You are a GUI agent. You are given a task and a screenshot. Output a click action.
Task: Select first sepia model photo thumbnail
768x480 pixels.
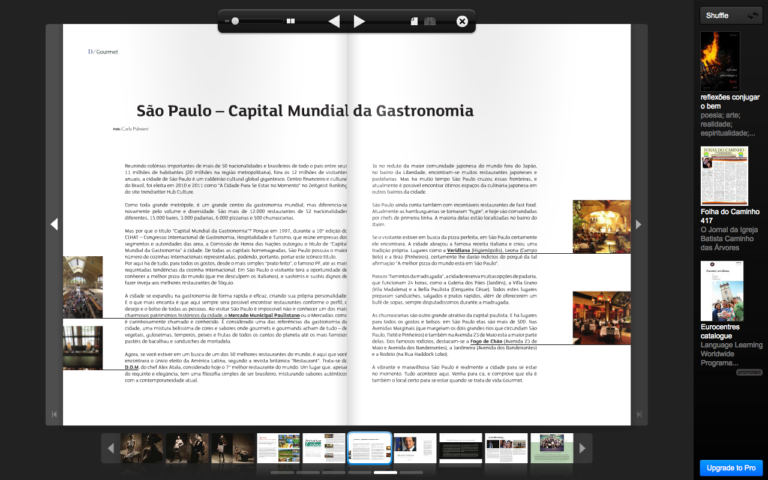(x=142, y=448)
